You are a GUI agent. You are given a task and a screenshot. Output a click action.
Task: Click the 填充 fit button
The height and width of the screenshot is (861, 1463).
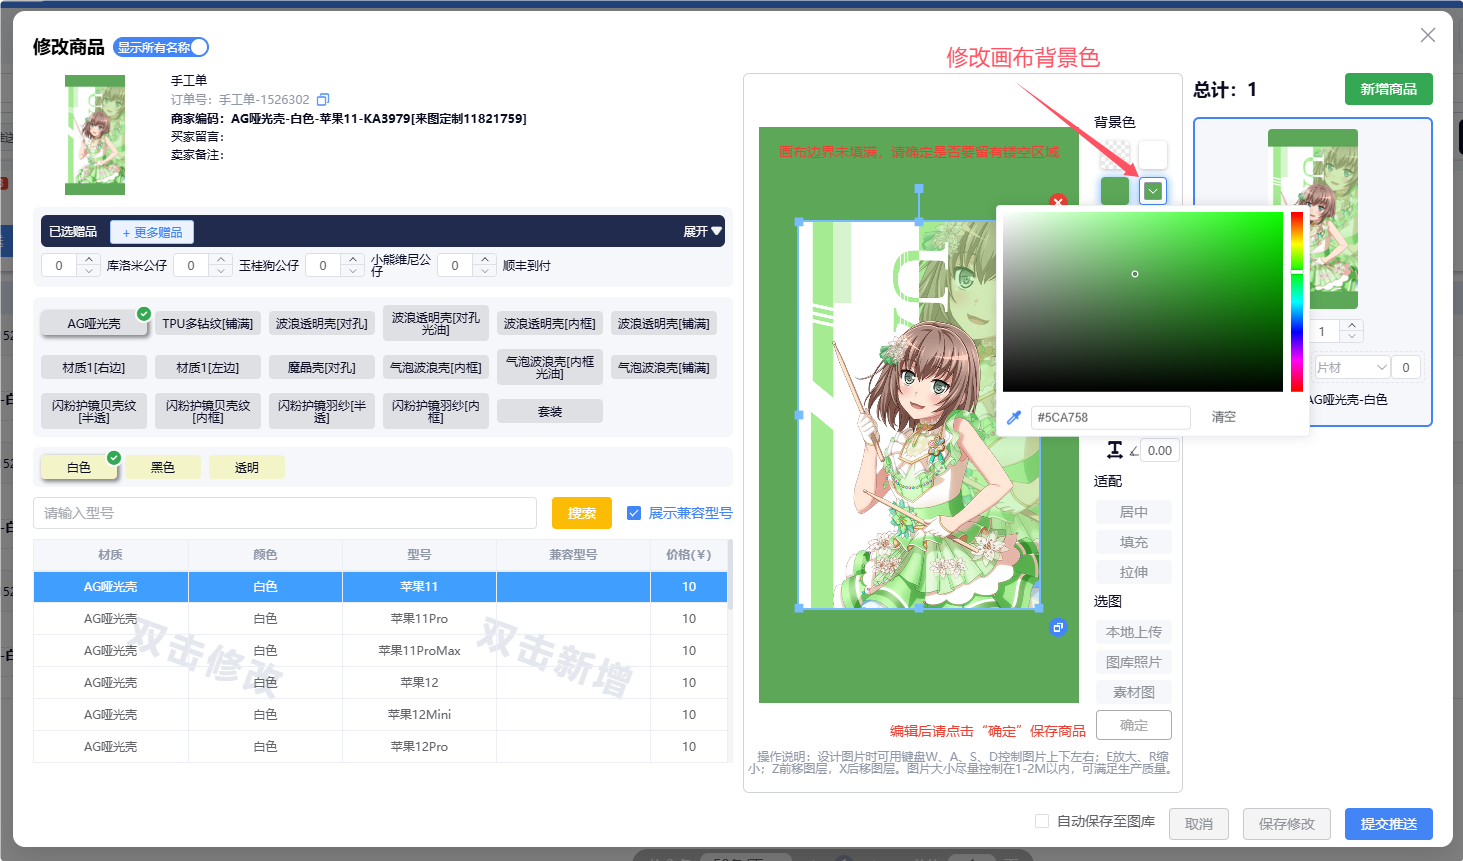pyautogui.click(x=1134, y=542)
